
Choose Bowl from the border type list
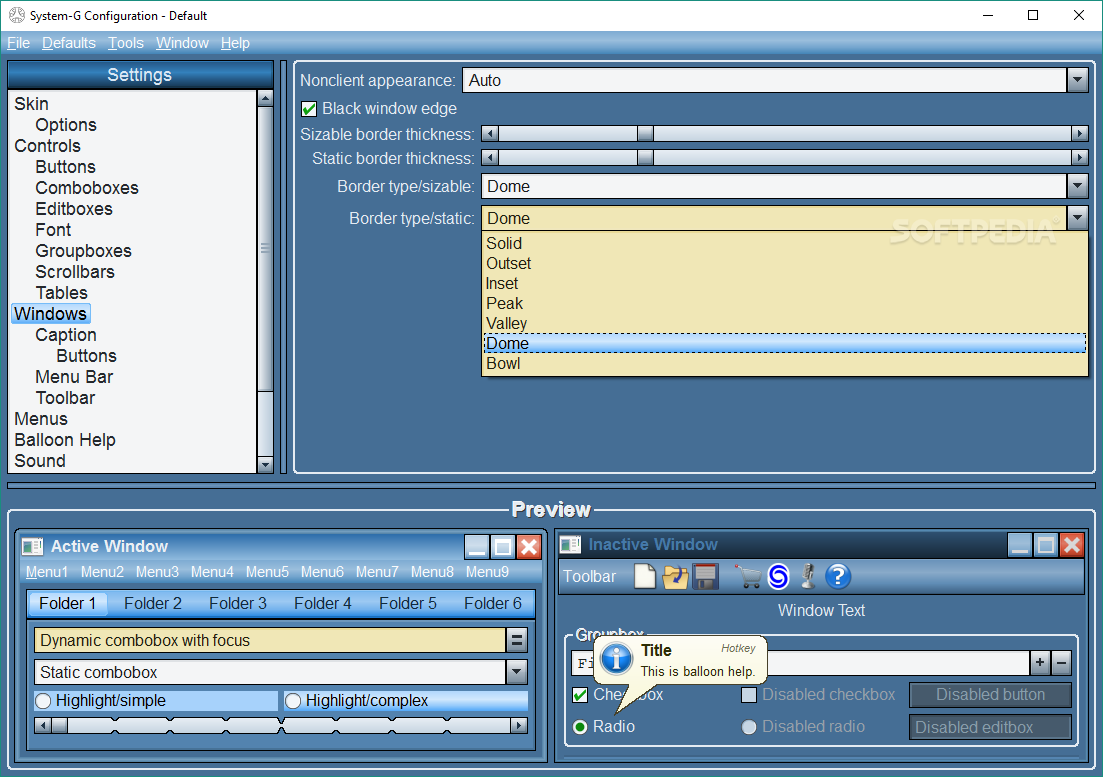[x=784, y=364]
